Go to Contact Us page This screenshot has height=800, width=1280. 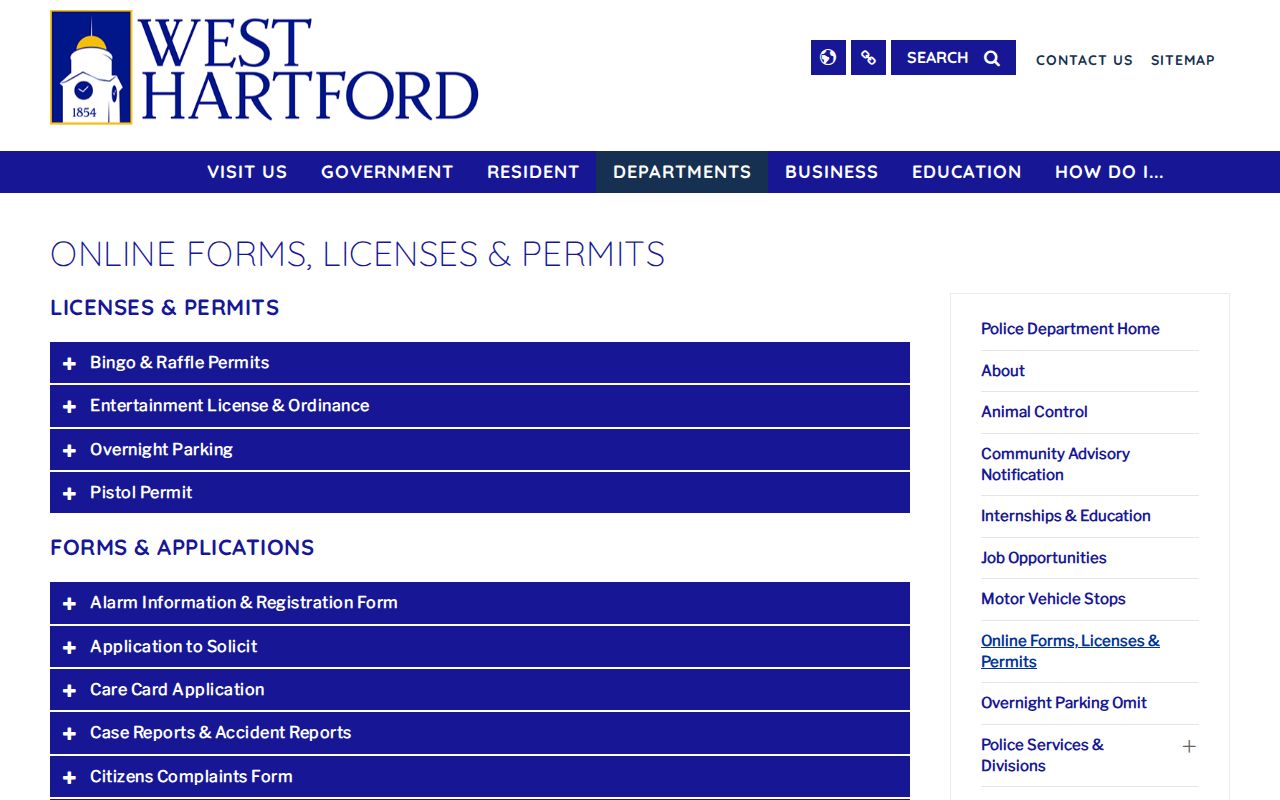click(1084, 60)
